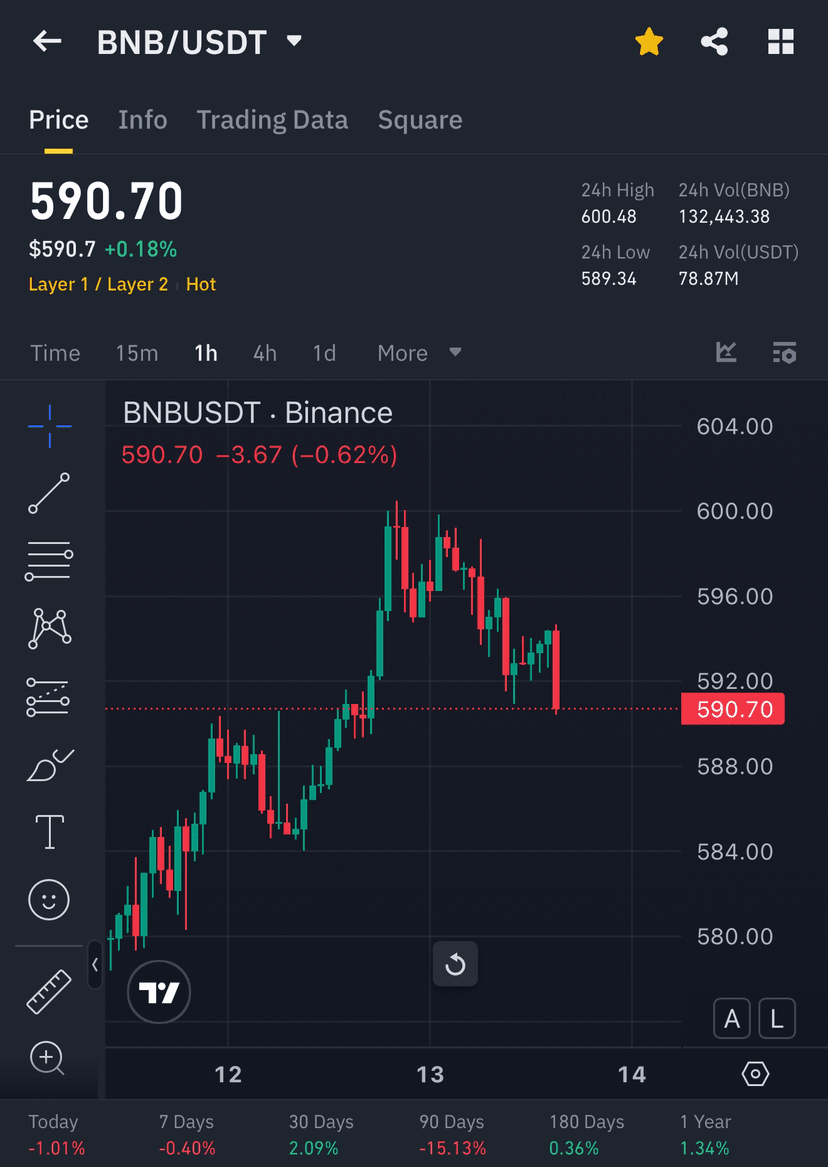Click the BNBUSDT · Binance chart title

(x=257, y=412)
